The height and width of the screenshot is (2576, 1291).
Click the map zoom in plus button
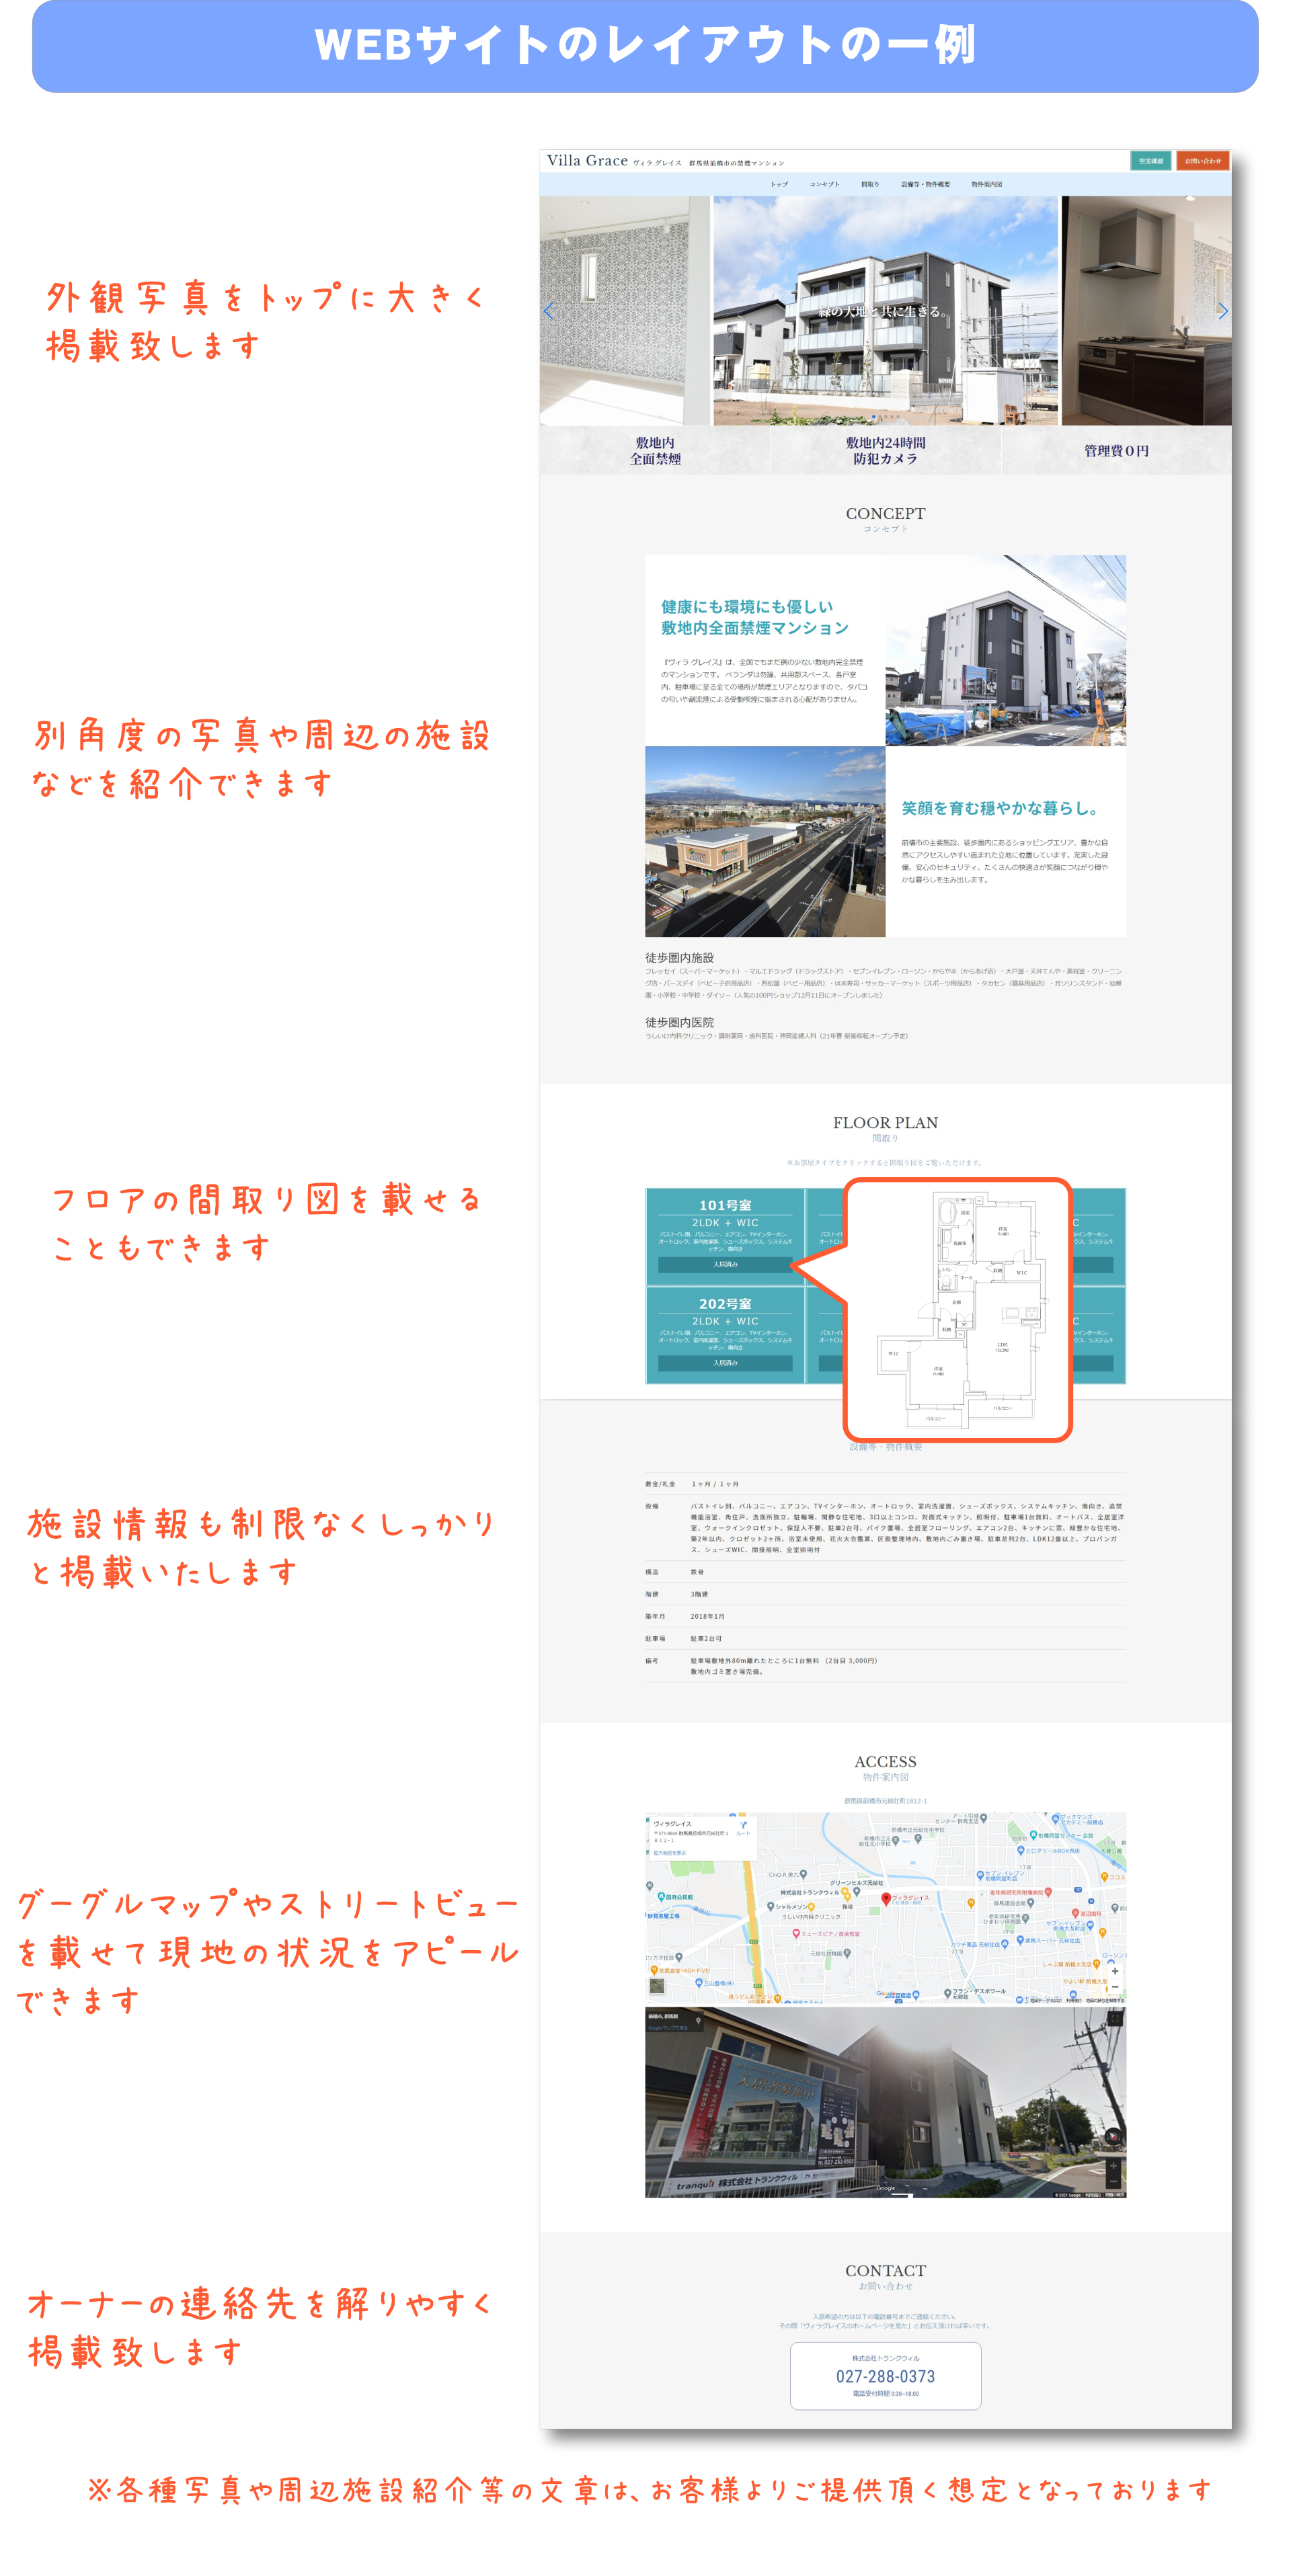[1115, 1972]
